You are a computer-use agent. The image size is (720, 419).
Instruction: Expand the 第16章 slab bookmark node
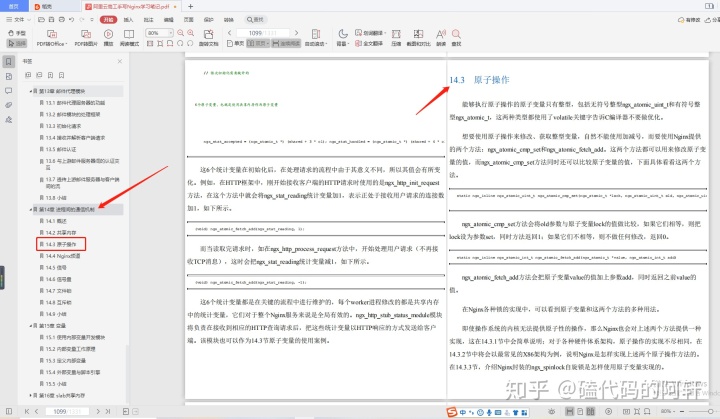click(x=31, y=396)
